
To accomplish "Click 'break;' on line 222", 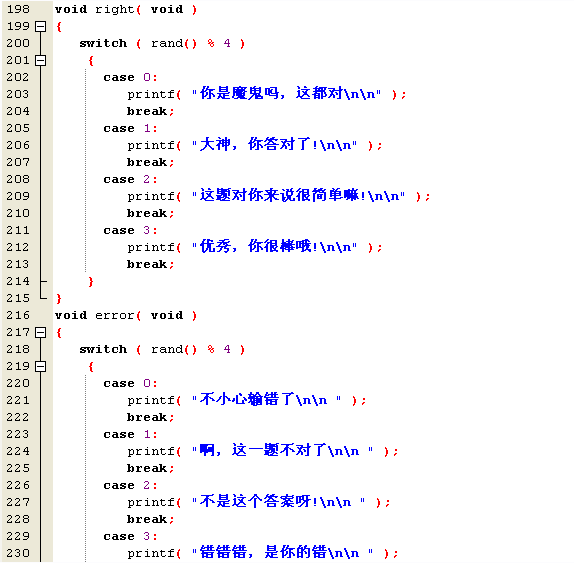I will click(x=150, y=417).
